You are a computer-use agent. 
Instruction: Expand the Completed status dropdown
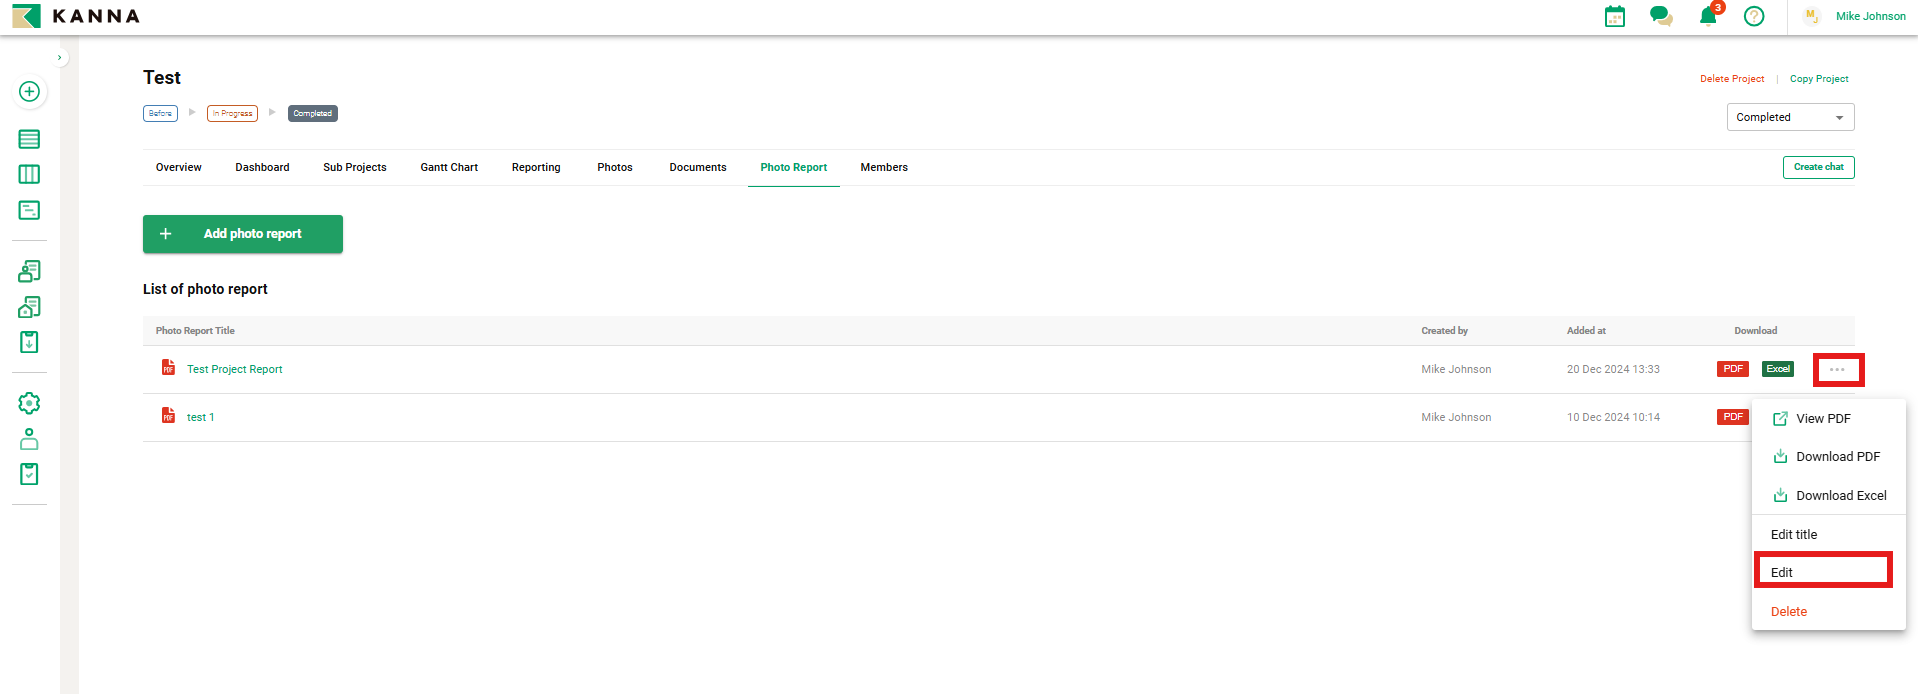1790,117
